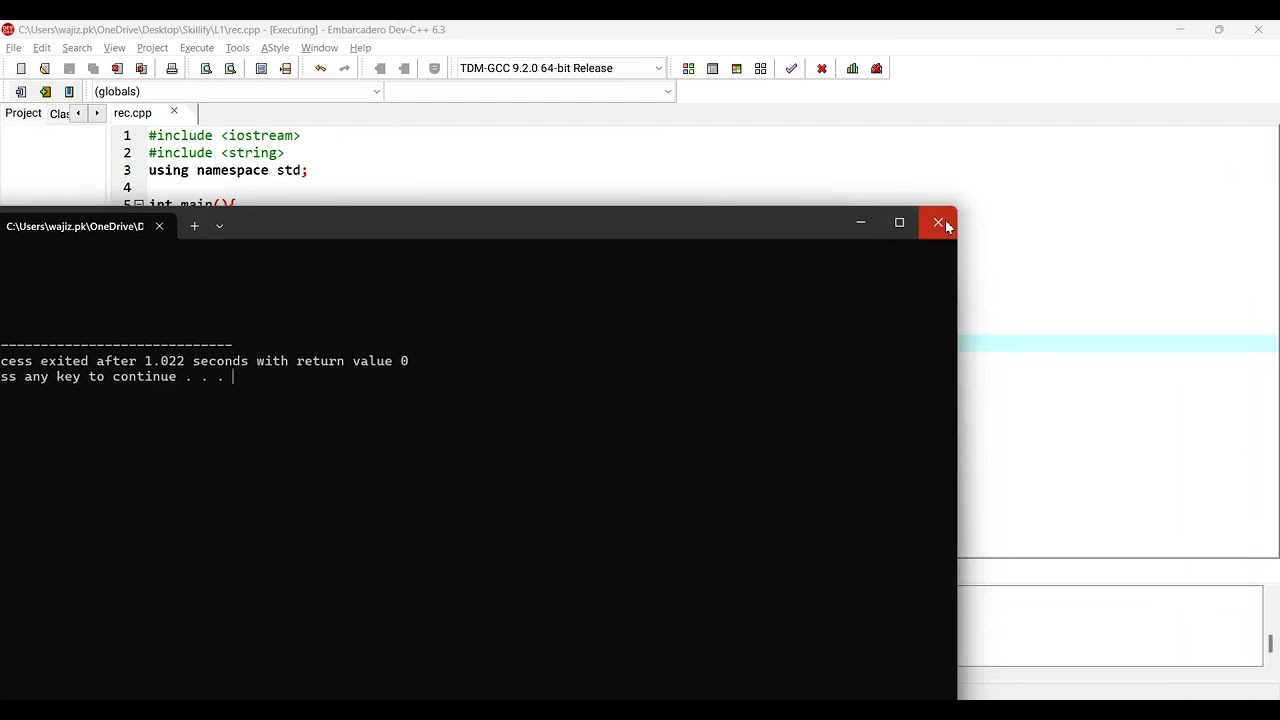Screen dimensions: 1280x720
Task: Click the Profile analysis bar chart icon
Action: pyautogui.click(x=852, y=68)
